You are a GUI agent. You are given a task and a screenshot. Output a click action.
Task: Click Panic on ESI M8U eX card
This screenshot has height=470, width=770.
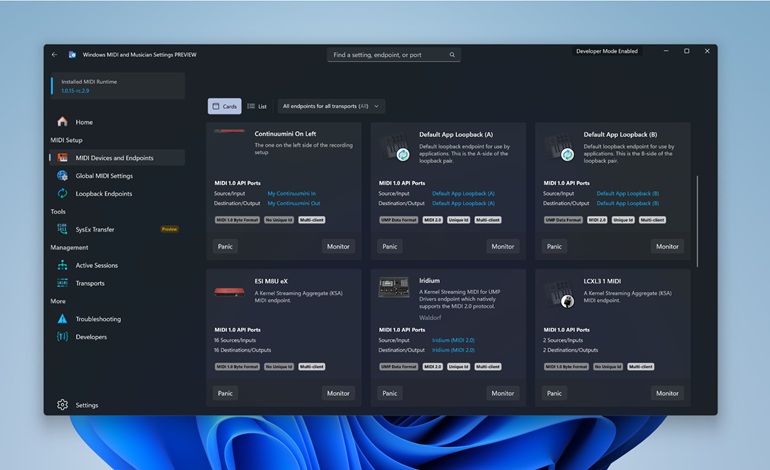point(225,393)
